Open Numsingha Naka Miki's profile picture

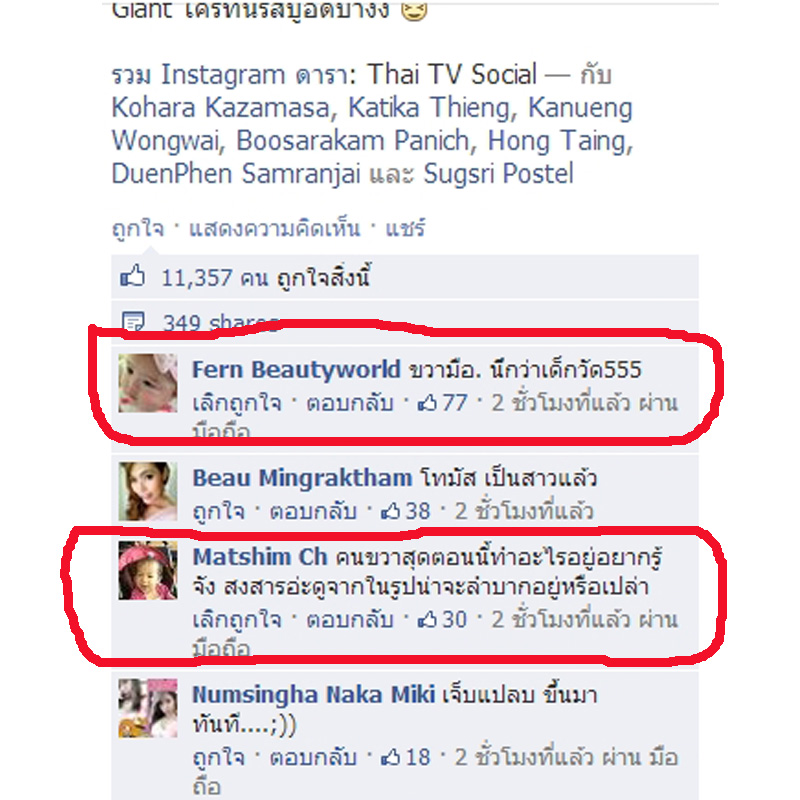point(148,708)
